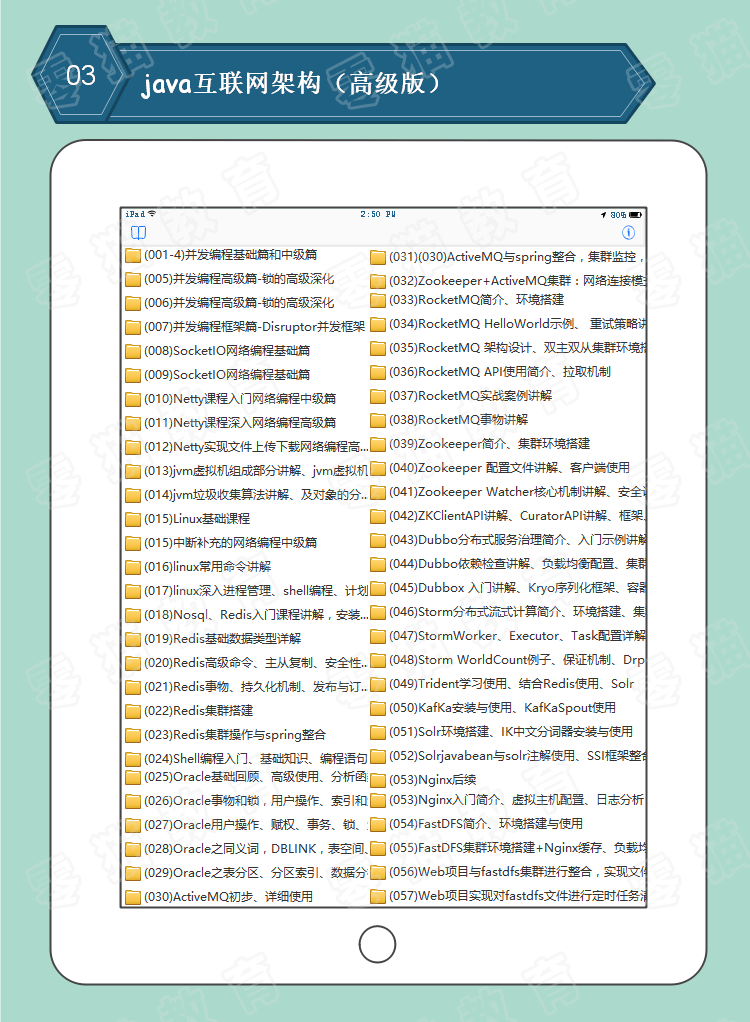Open (049)Trident学习使用 entry
750x1022 pixels.
(x=512, y=684)
